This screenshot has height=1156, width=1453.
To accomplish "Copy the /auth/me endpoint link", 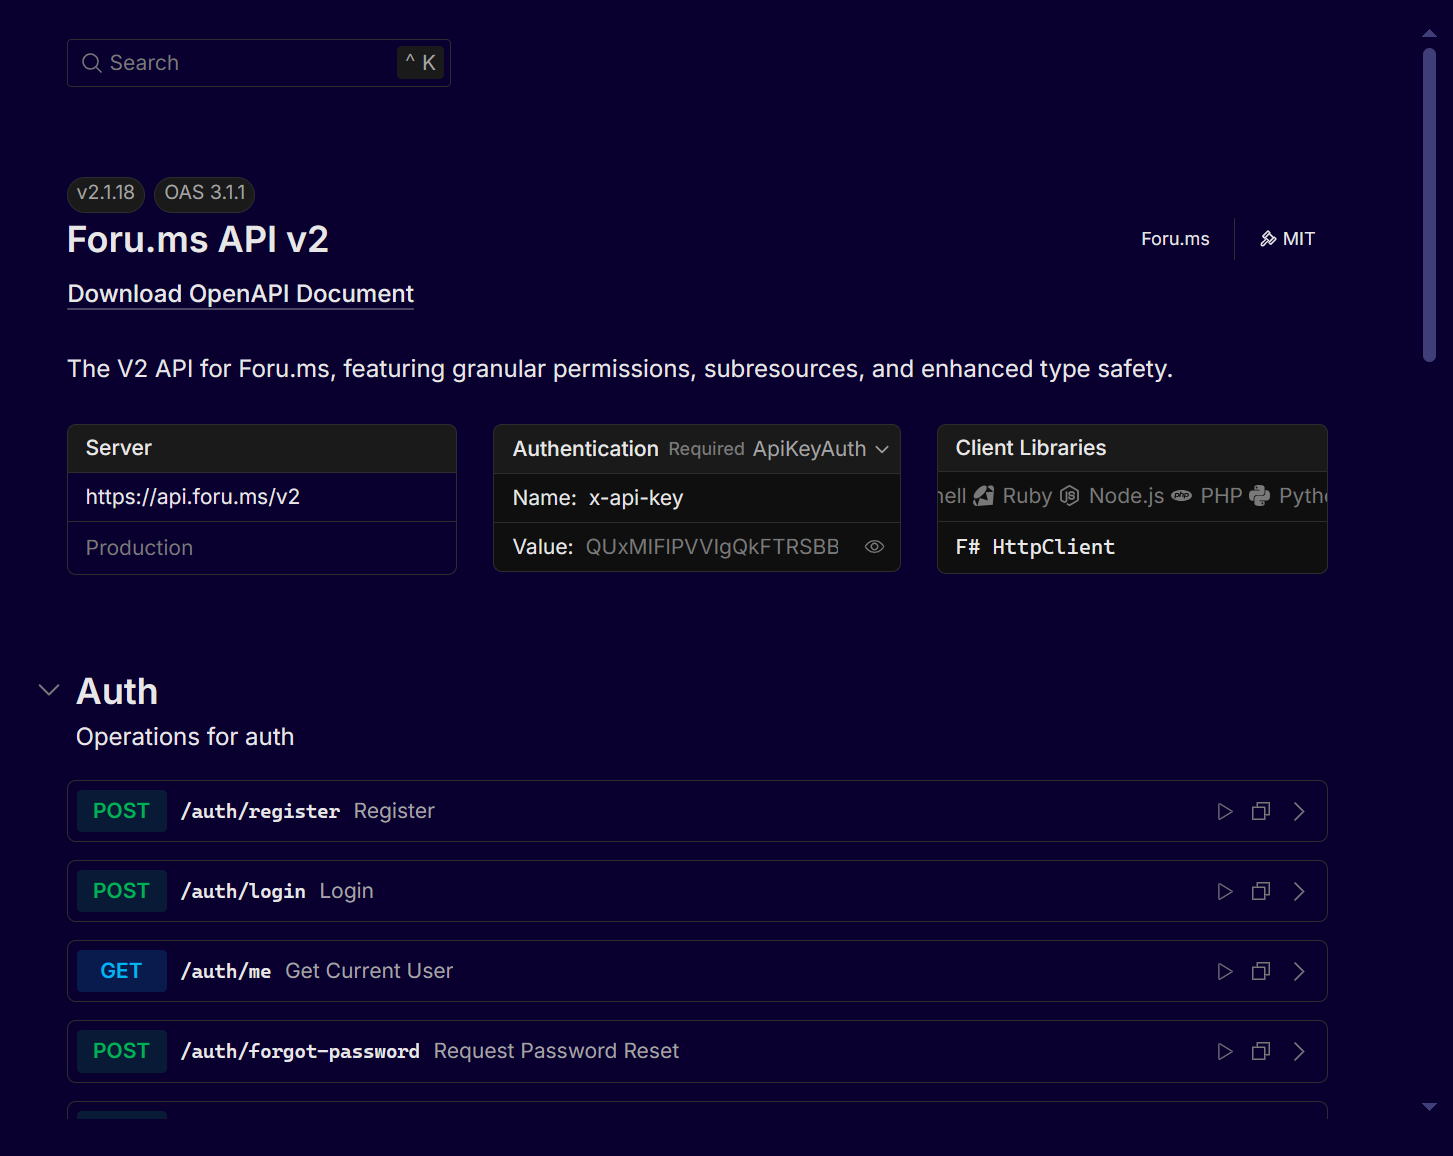I will pos(1261,971).
